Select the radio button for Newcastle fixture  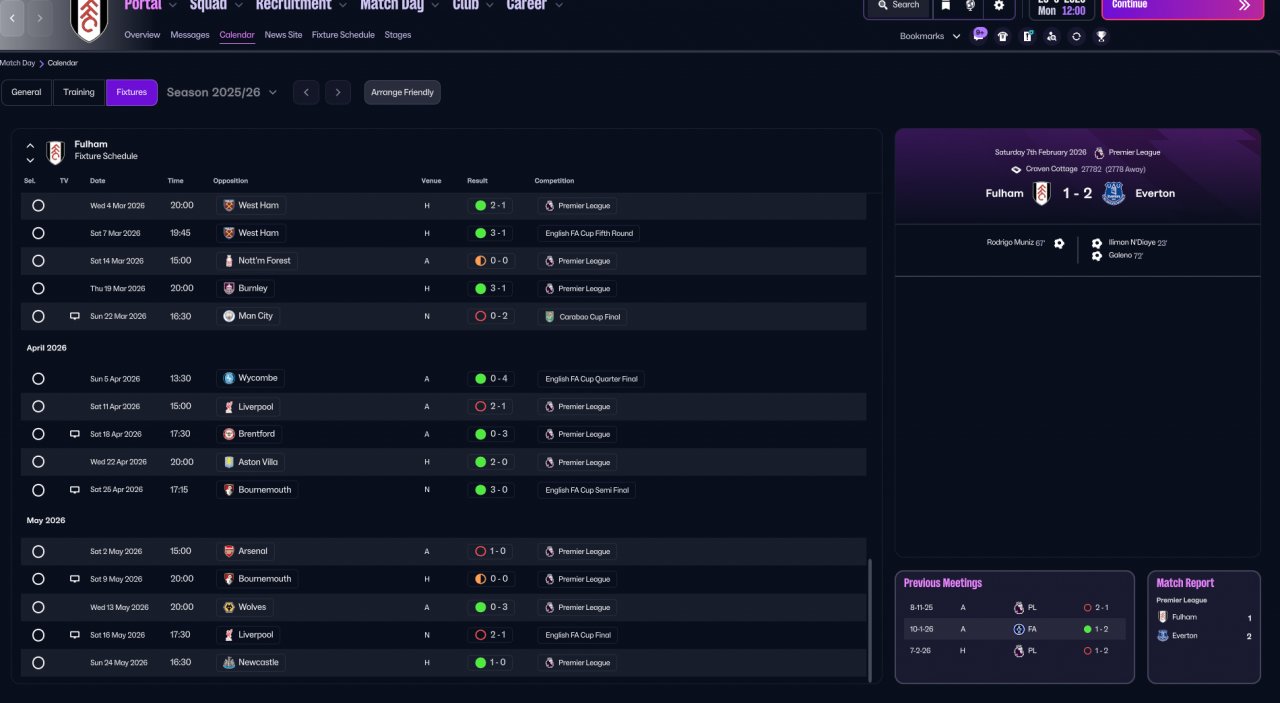[38, 662]
